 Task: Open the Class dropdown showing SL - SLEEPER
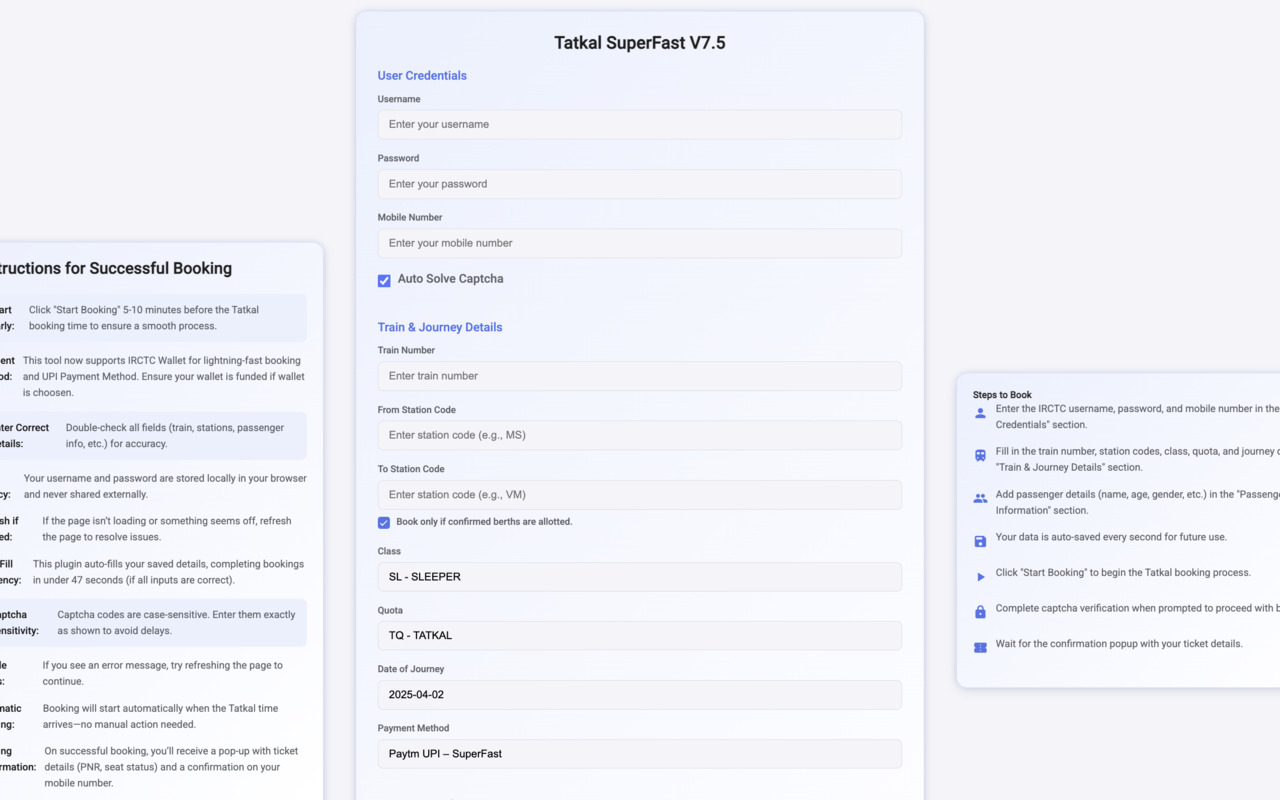tap(639, 576)
